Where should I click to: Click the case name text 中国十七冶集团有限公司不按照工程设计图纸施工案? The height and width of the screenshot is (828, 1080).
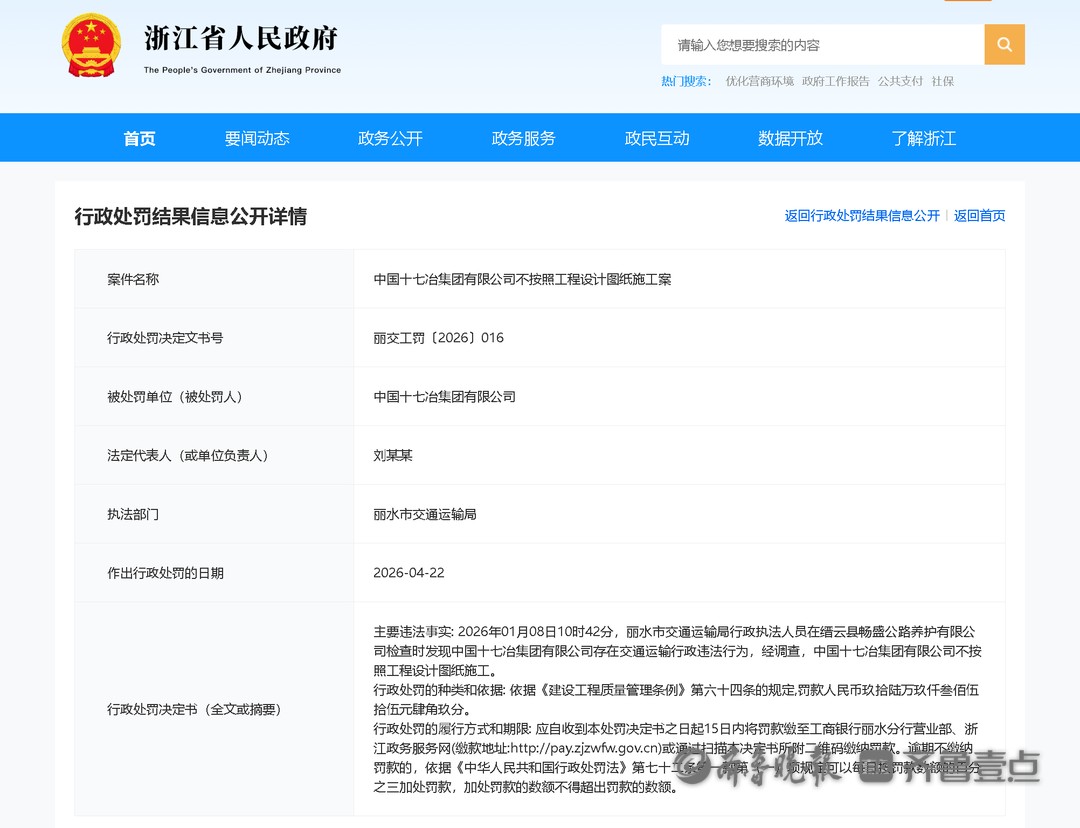[522, 279]
